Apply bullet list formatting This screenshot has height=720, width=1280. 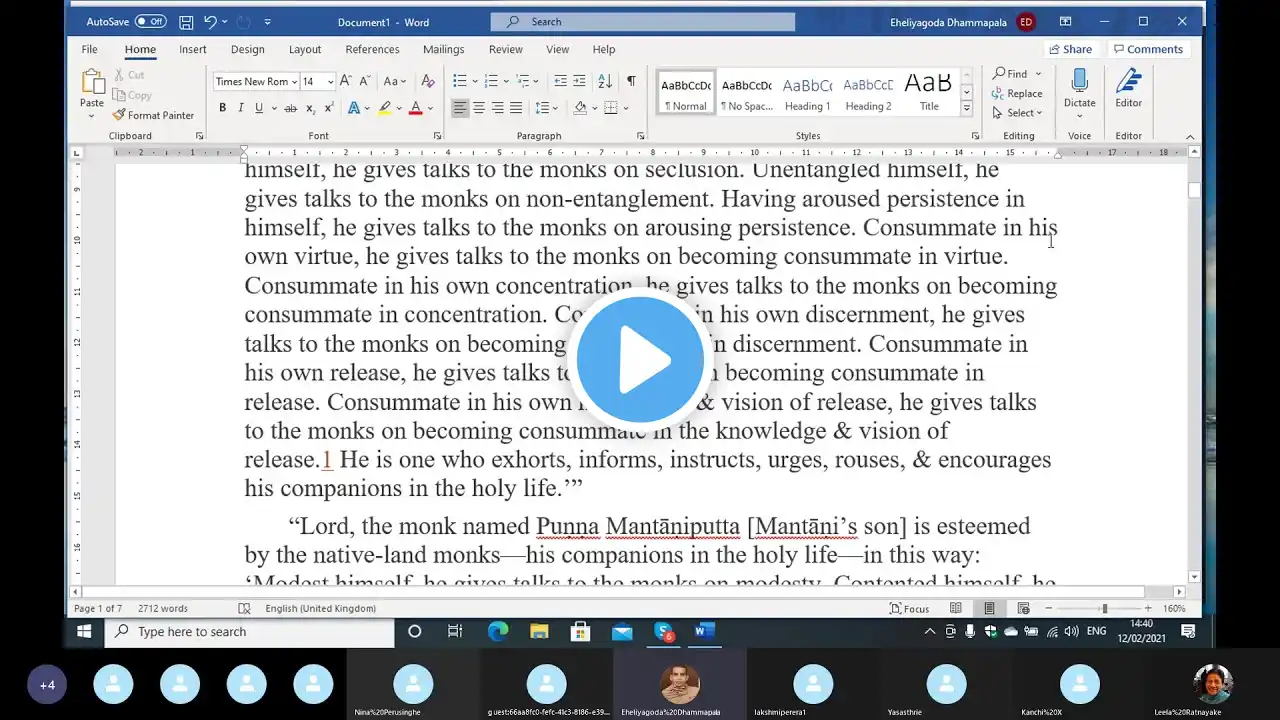click(x=459, y=81)
